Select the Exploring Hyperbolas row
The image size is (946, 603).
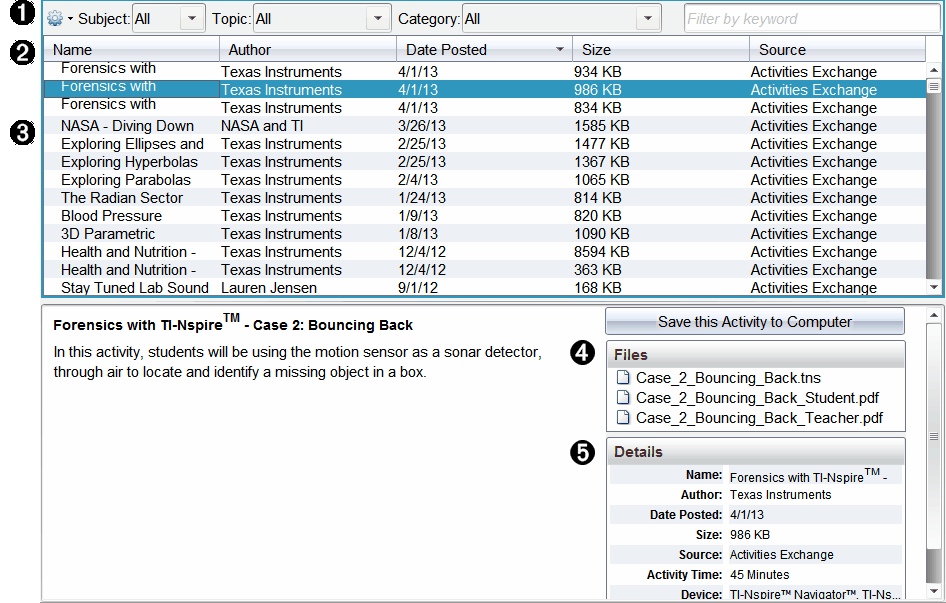click(x=130, y=162)
